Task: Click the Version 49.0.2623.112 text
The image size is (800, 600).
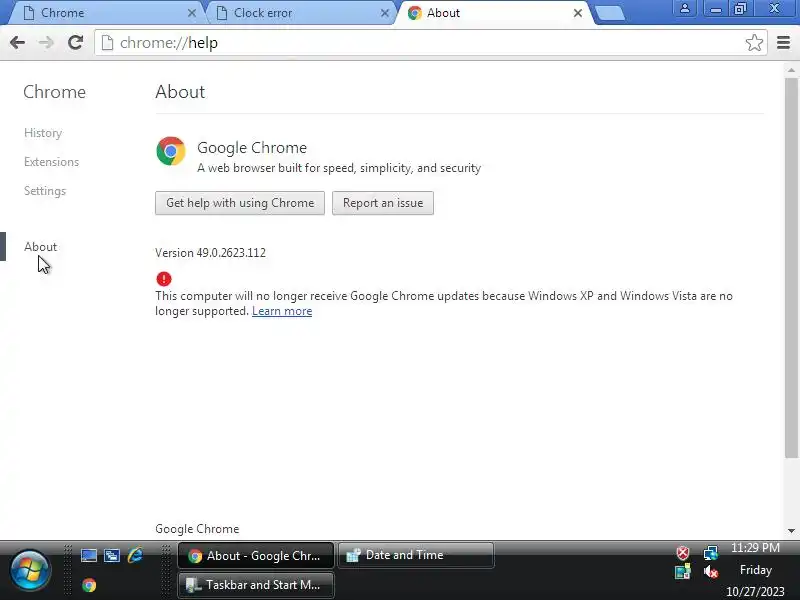Action: click(210, 253)
